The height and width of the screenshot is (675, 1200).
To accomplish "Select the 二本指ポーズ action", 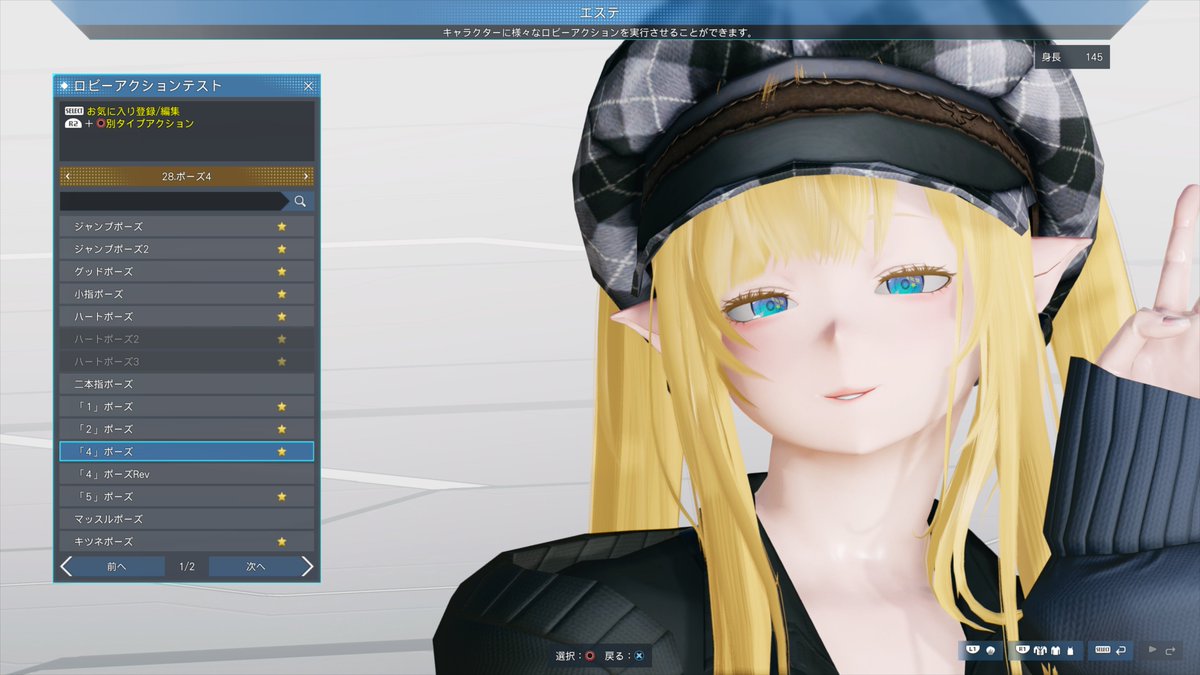I will (x=187, y=384).
